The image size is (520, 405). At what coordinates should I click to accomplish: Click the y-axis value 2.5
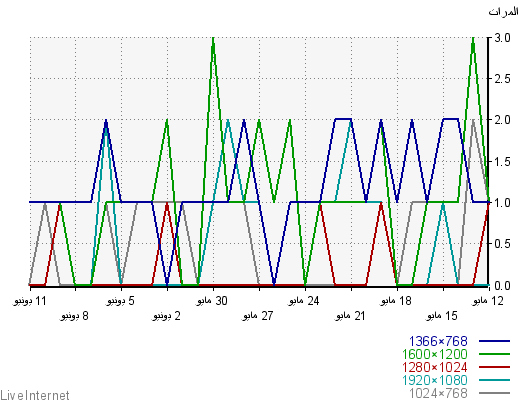click(x=502, y=79)
